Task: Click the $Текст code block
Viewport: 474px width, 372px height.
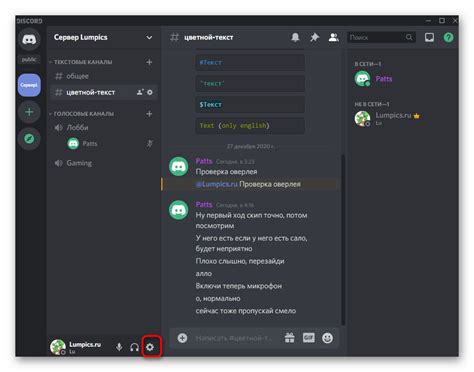Action: 250,105
